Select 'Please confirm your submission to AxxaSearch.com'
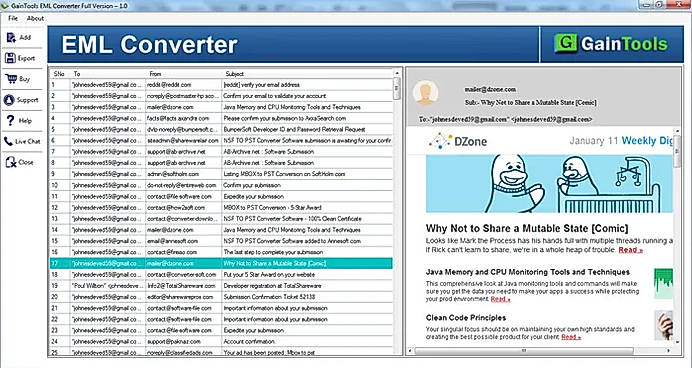The image size is (692, 368). [x=221, y=118]
